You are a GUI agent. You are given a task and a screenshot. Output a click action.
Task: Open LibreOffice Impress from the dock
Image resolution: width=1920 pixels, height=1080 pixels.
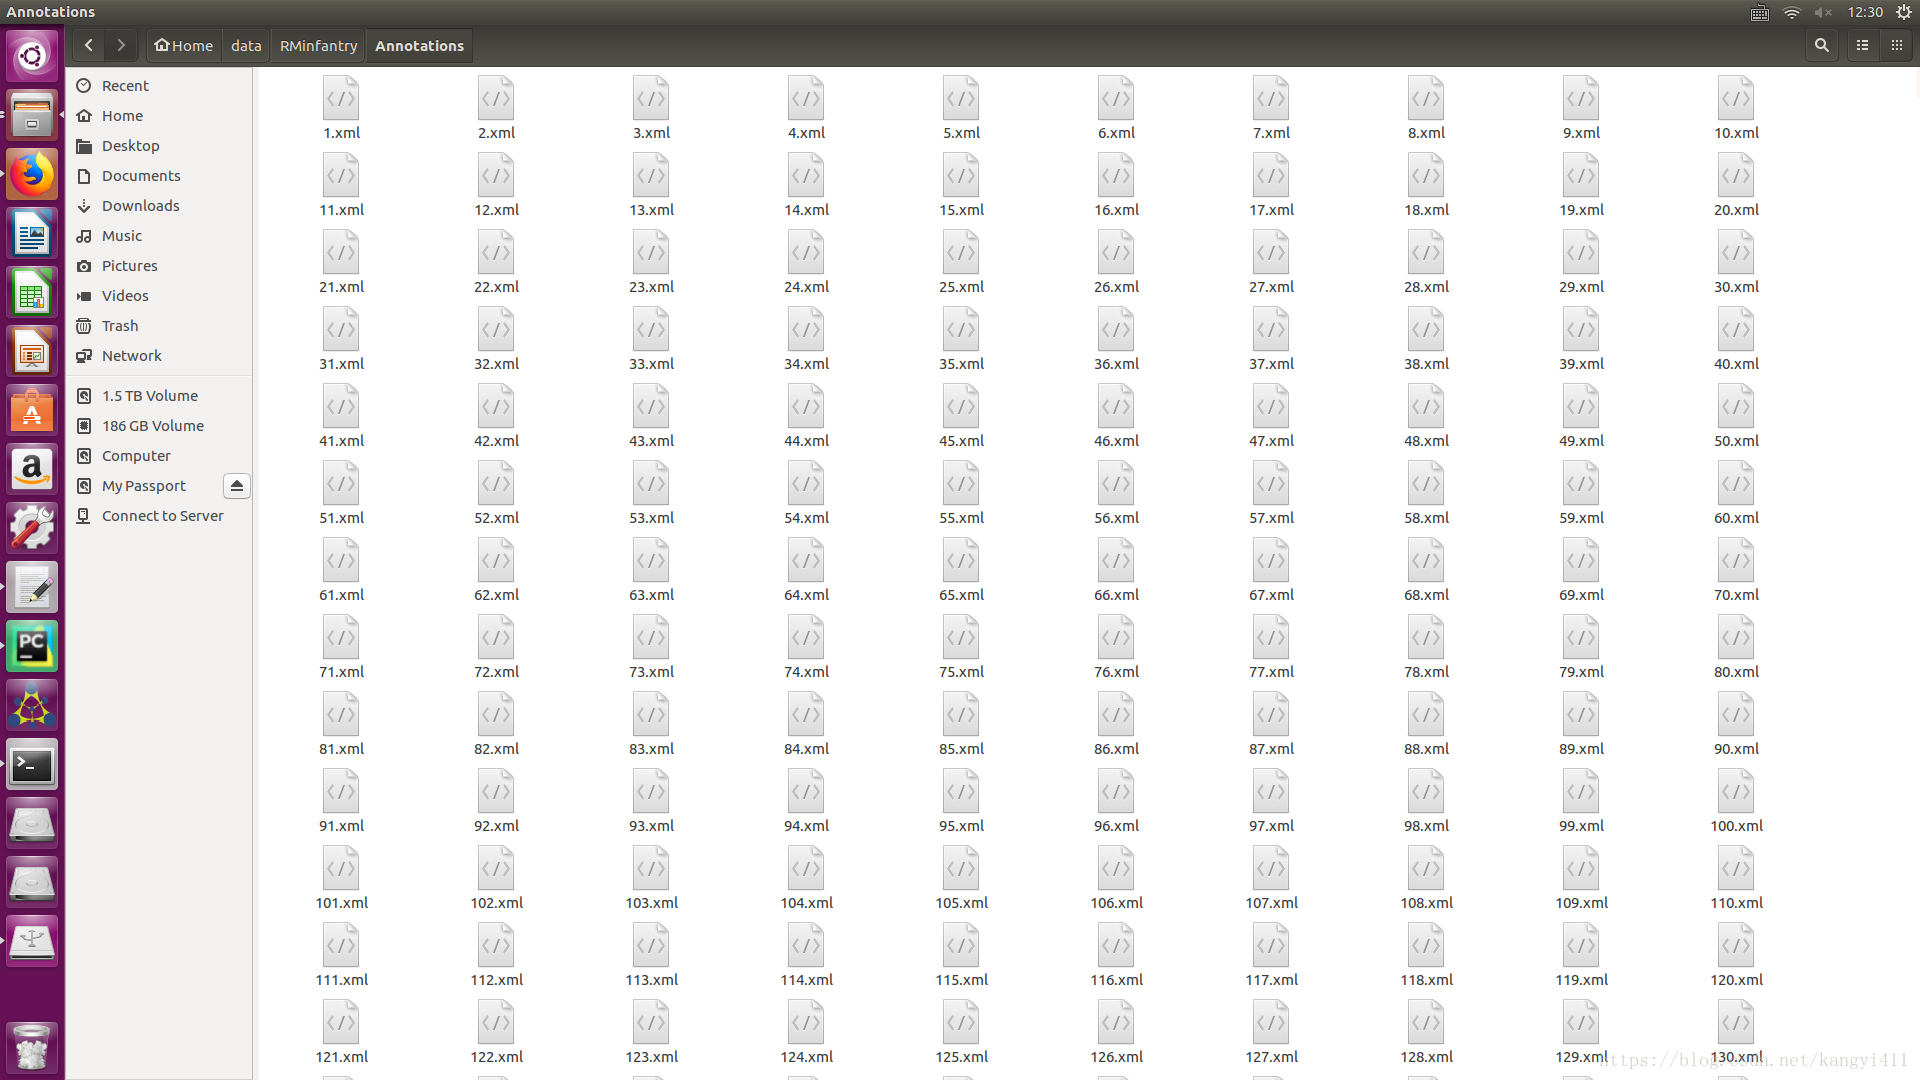coord(32,353)
